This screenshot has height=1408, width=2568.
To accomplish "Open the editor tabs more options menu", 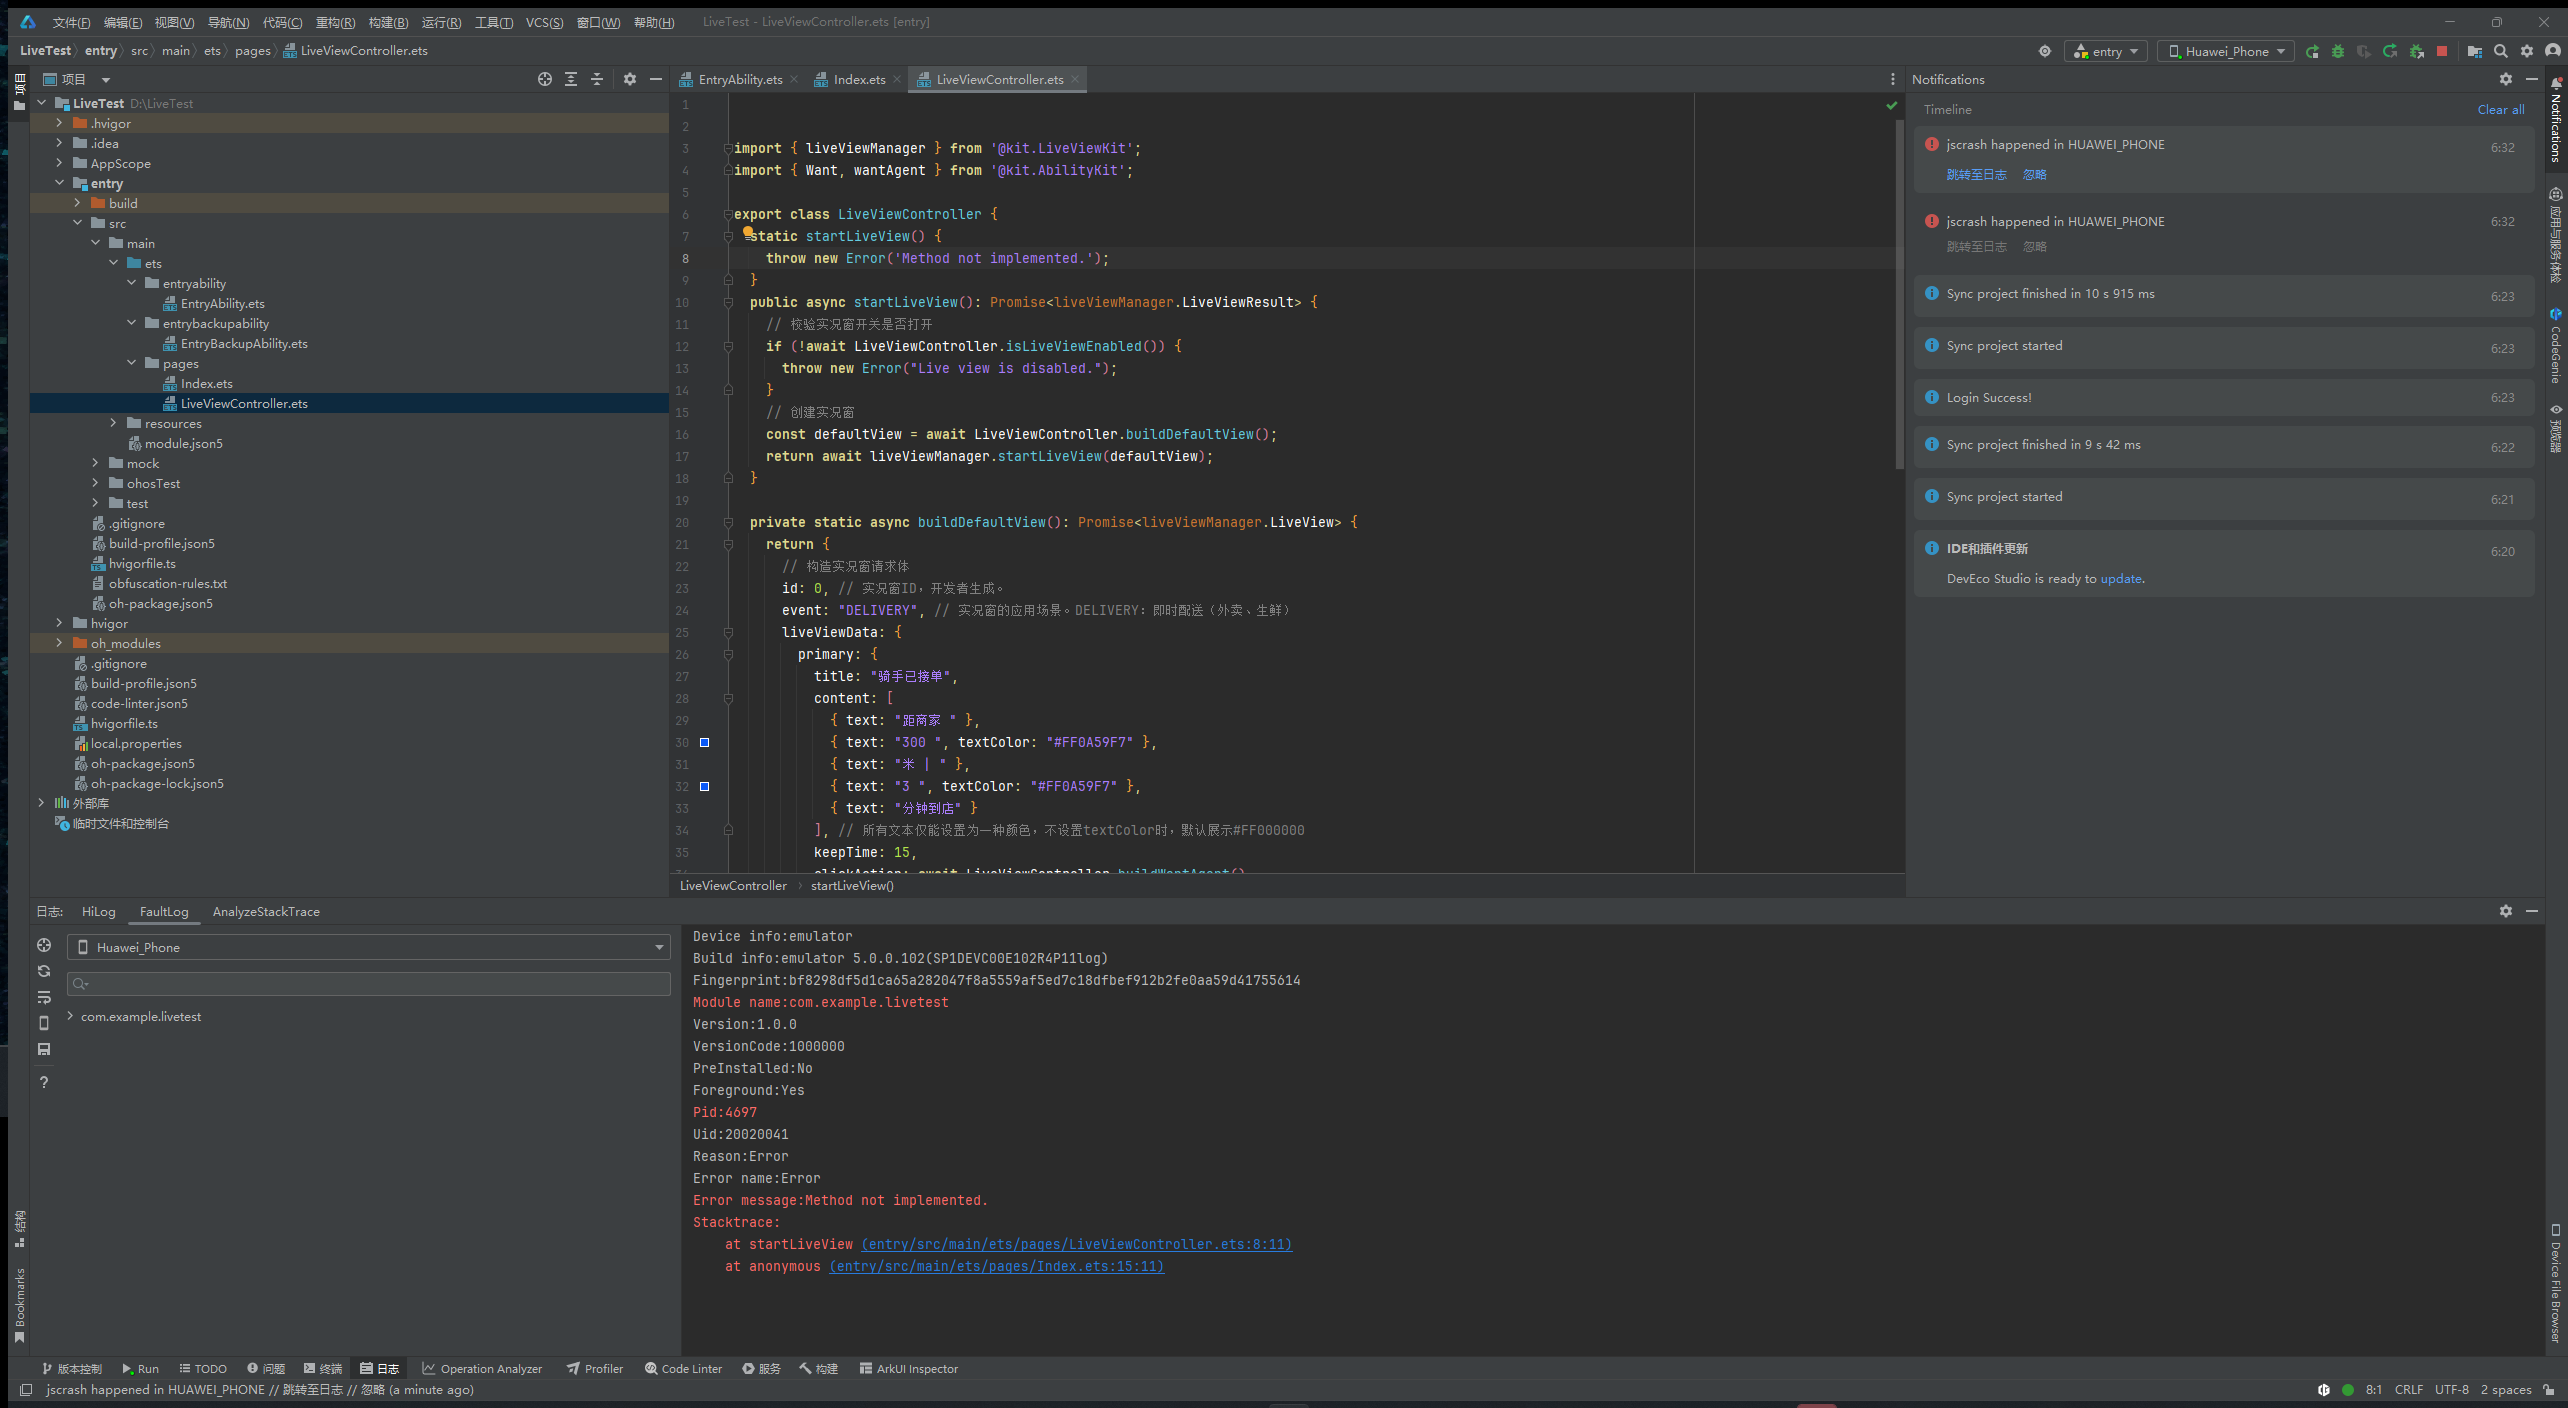I will (1893, 79).
